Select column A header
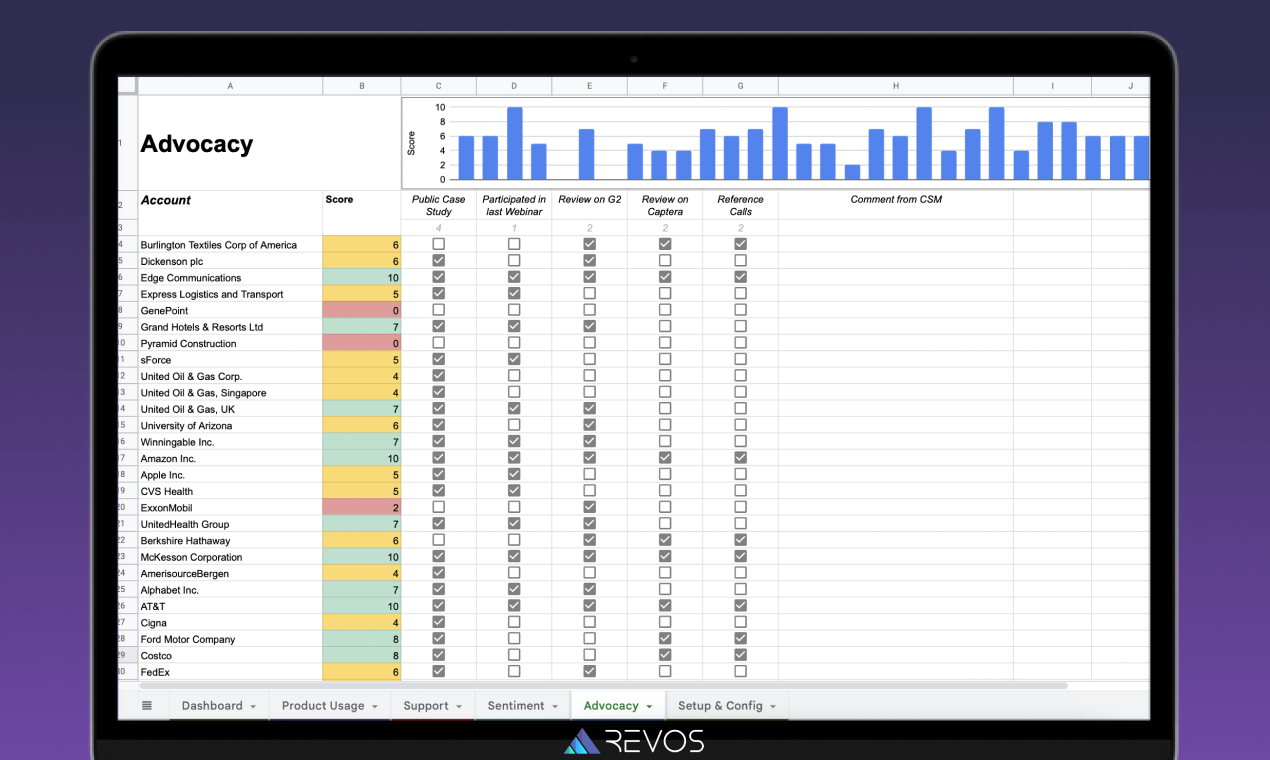 pyautogui.click(x=230, y=86)
